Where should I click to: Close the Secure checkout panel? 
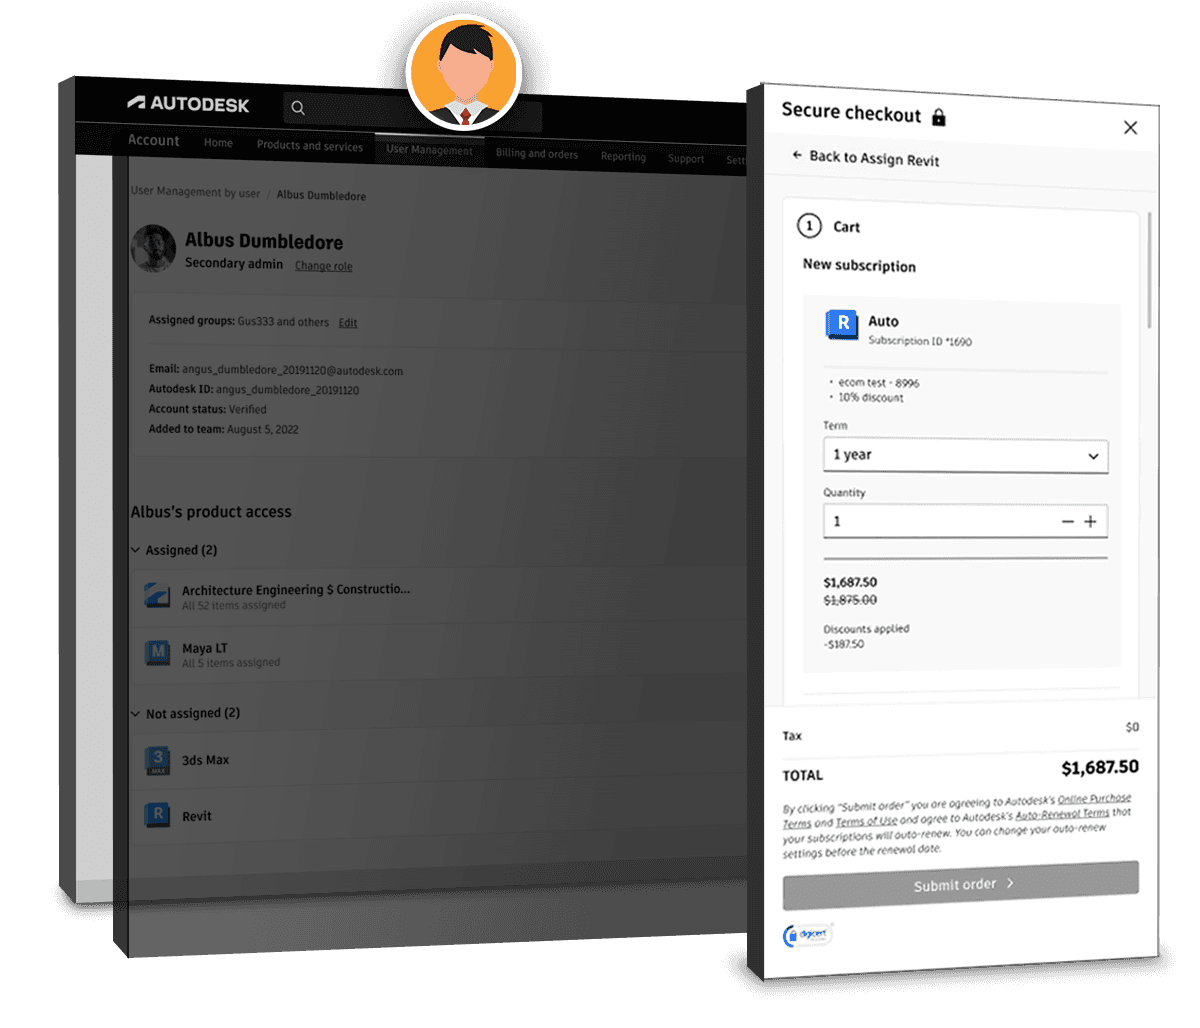1130,127
